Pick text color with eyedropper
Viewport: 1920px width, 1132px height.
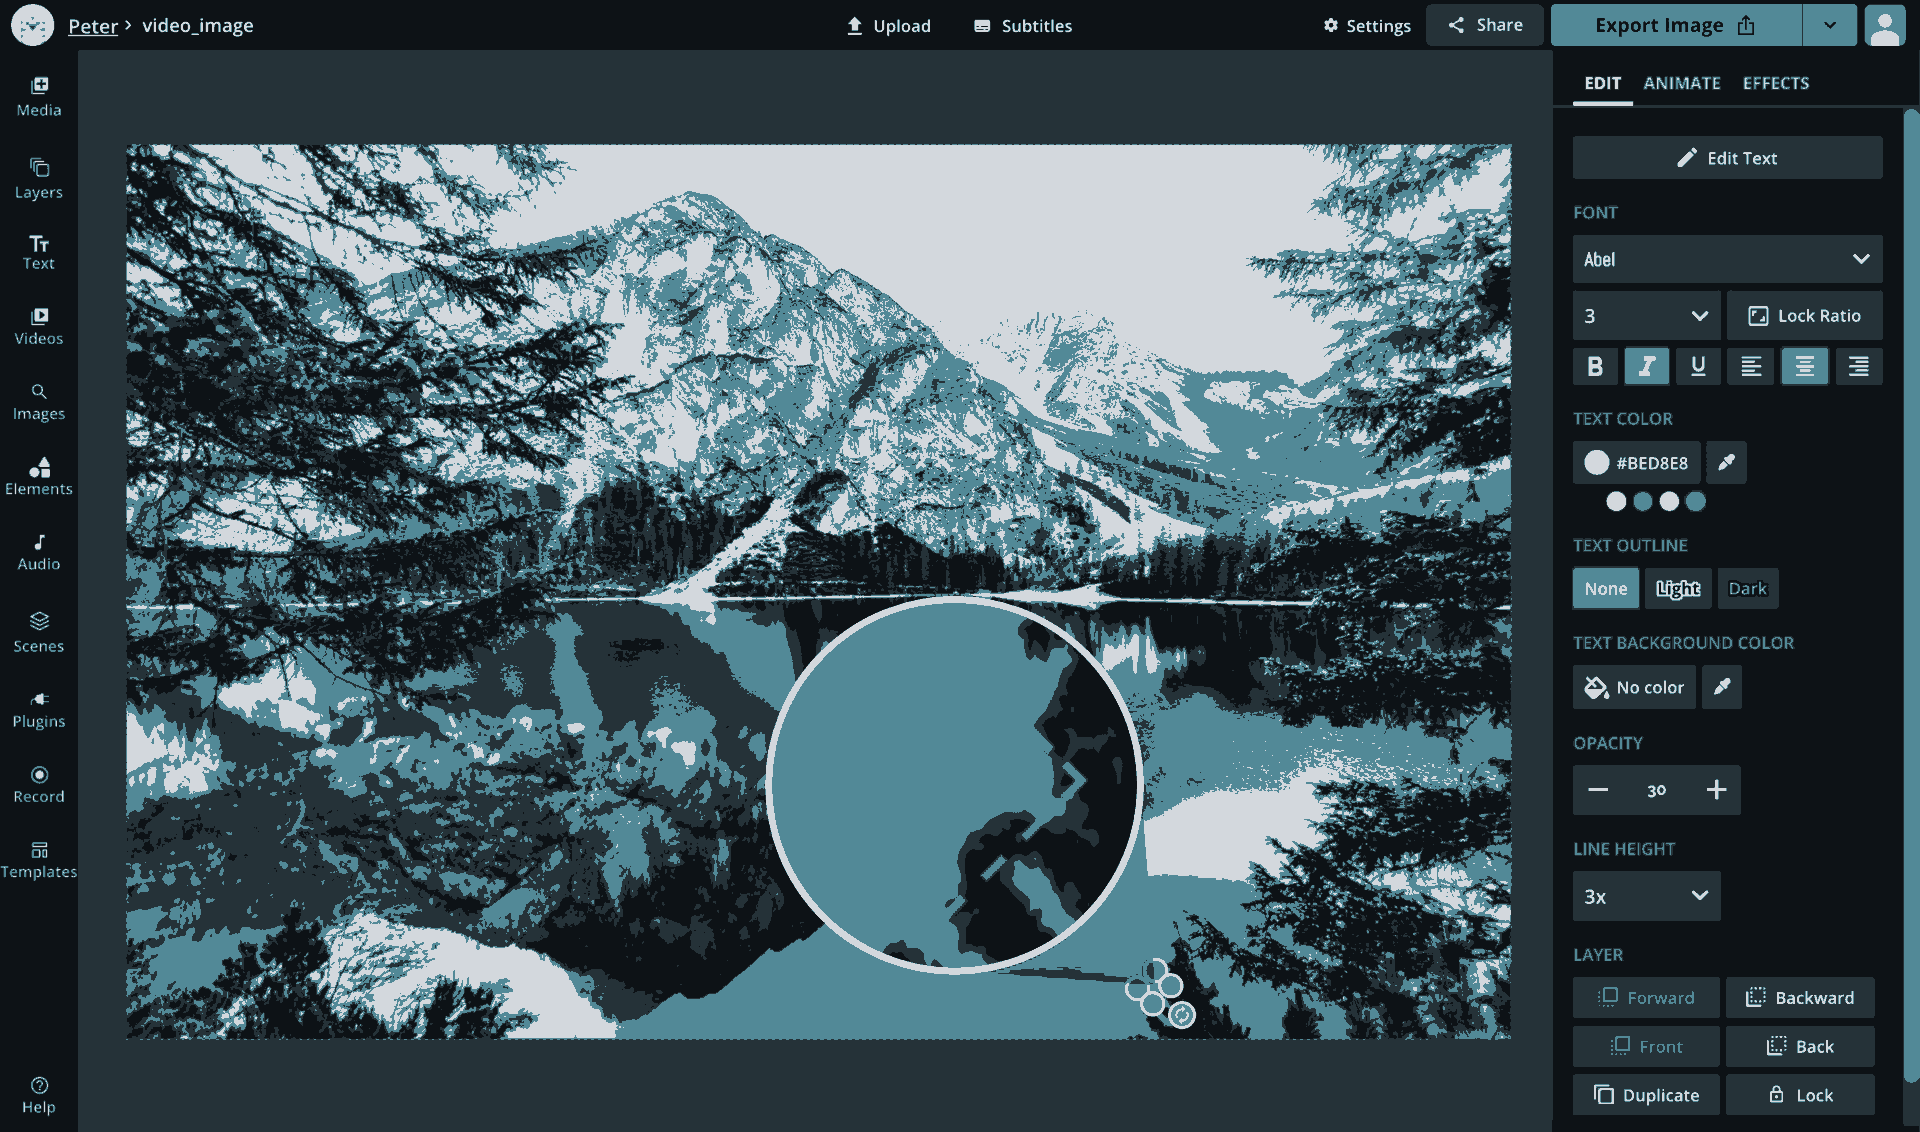pyautogui.click(x=1726, y=462)
